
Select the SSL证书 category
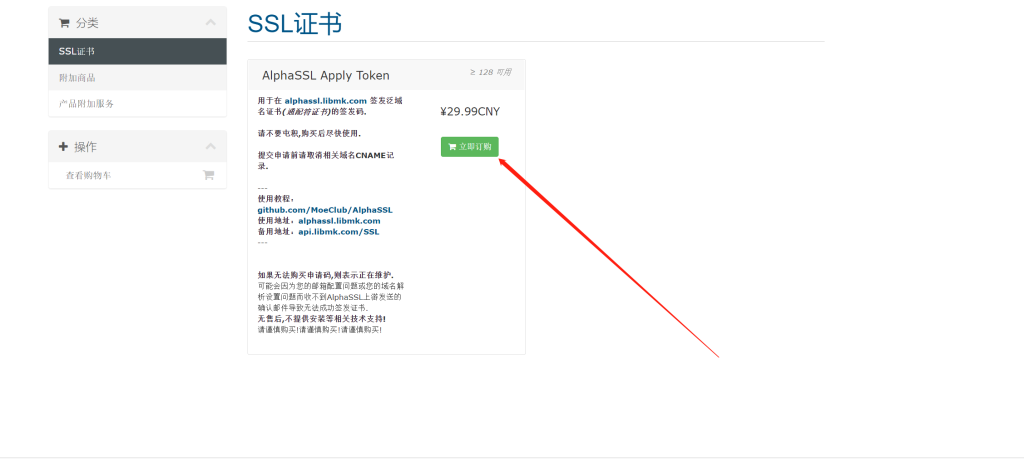pyautogui.click(x=137, y=51)
